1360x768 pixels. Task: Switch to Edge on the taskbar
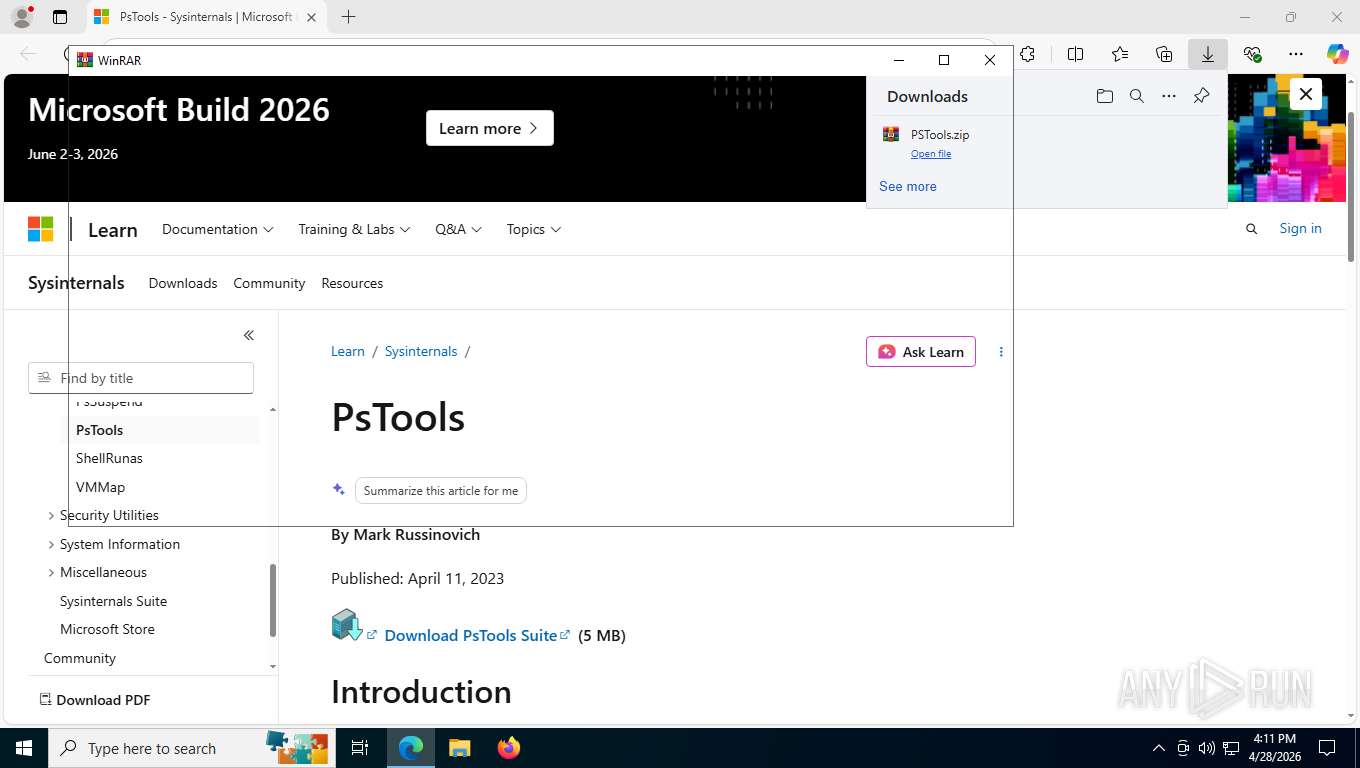pos(410,748)
